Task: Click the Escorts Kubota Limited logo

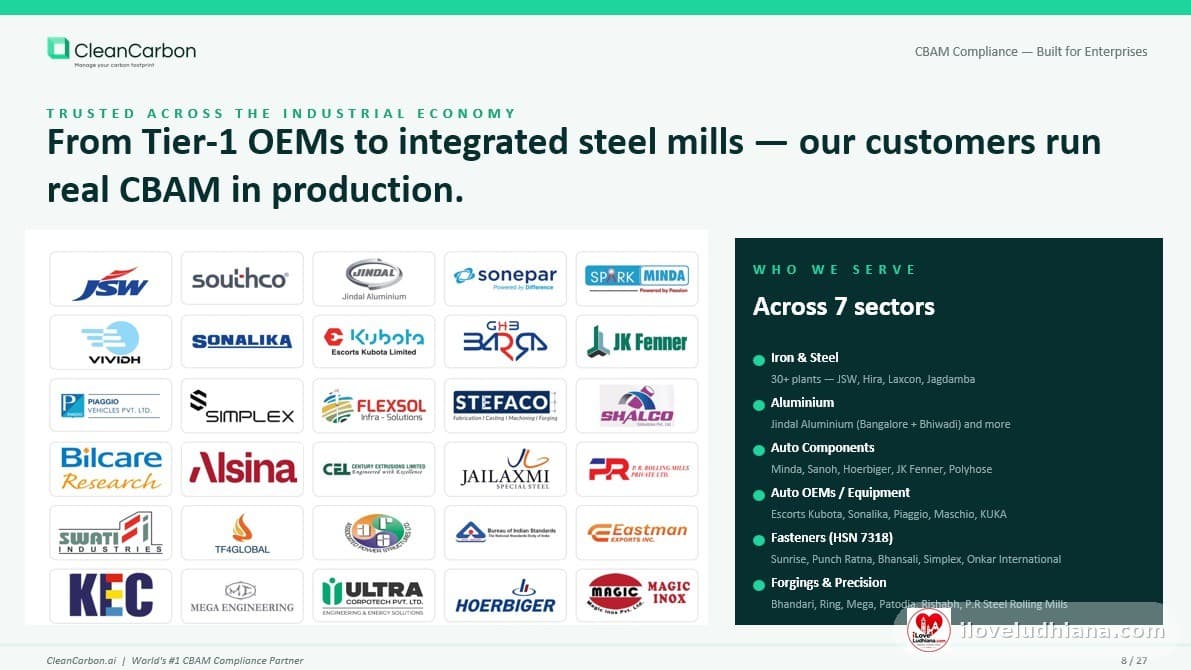Action: [x=374, y=342]
